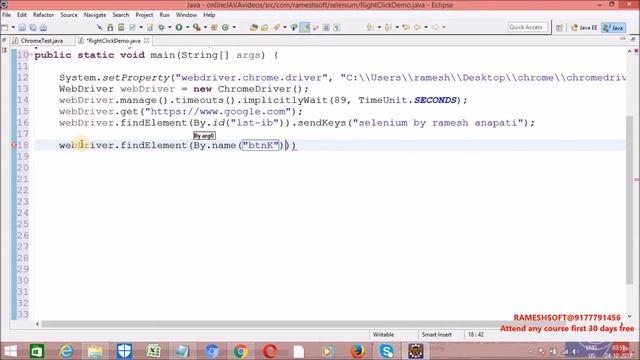640x360 pixels.
Task: Click the Open Task folder icon
Action: pyautogui.click(x=264, y=27)
